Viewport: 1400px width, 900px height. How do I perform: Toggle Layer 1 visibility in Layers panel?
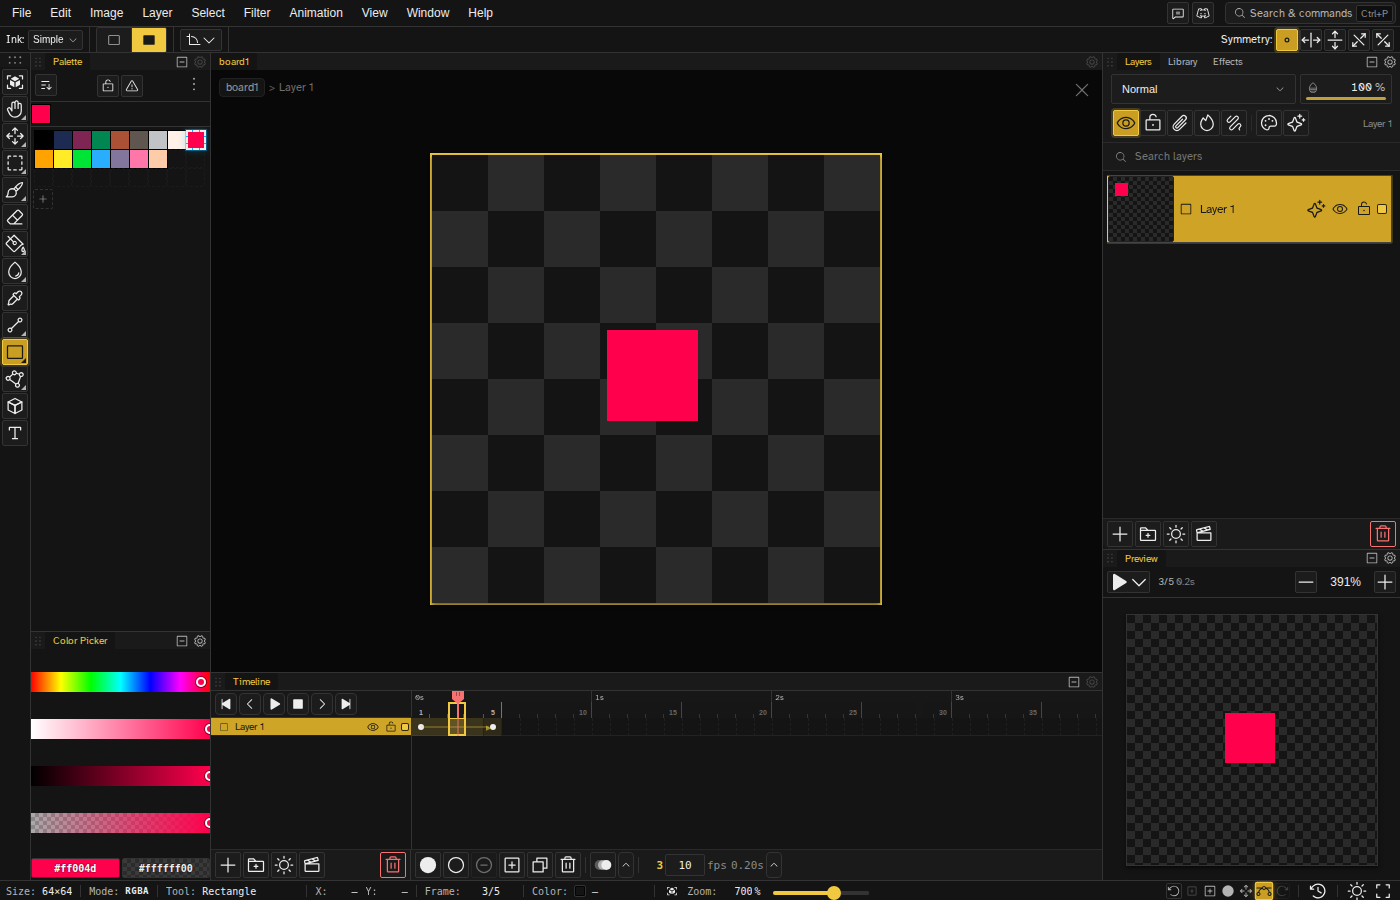(x=1340, y=209)
